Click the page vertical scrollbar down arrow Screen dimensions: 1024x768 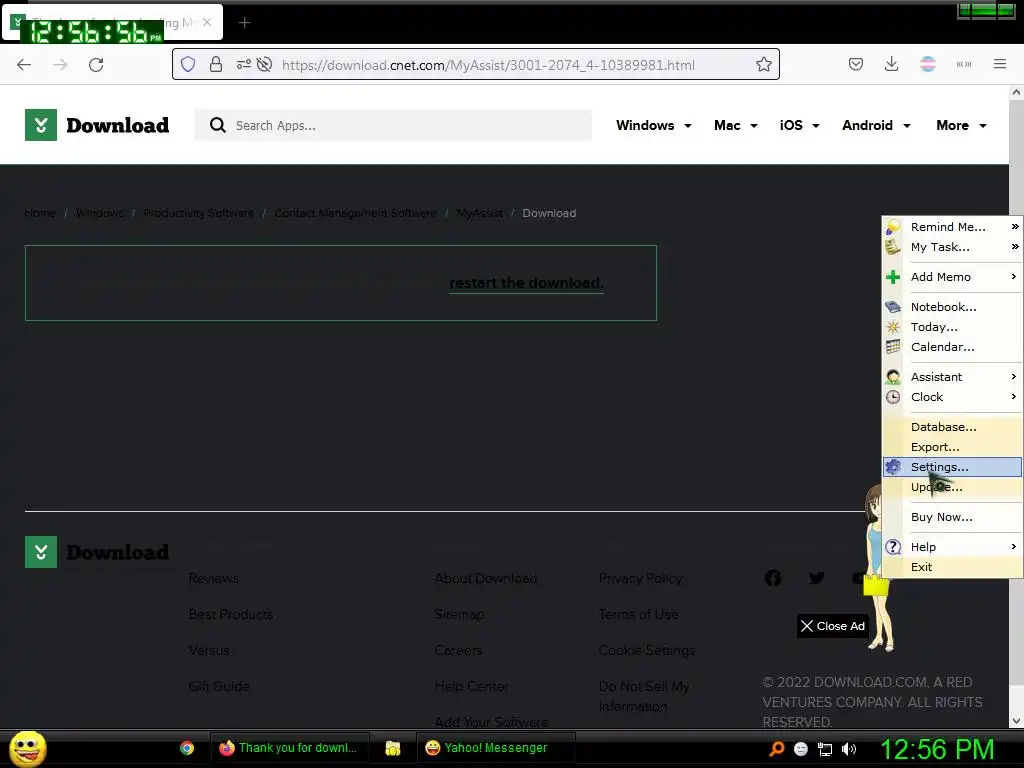point(1016,721)
